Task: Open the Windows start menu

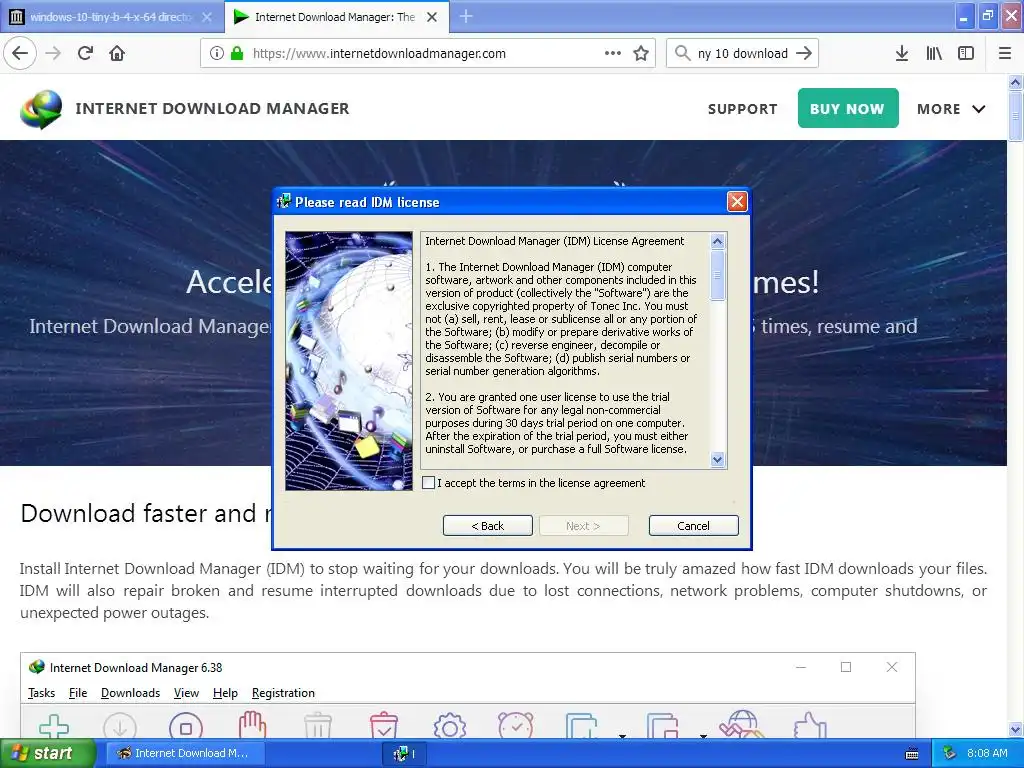Action: (x=48, y=753)
